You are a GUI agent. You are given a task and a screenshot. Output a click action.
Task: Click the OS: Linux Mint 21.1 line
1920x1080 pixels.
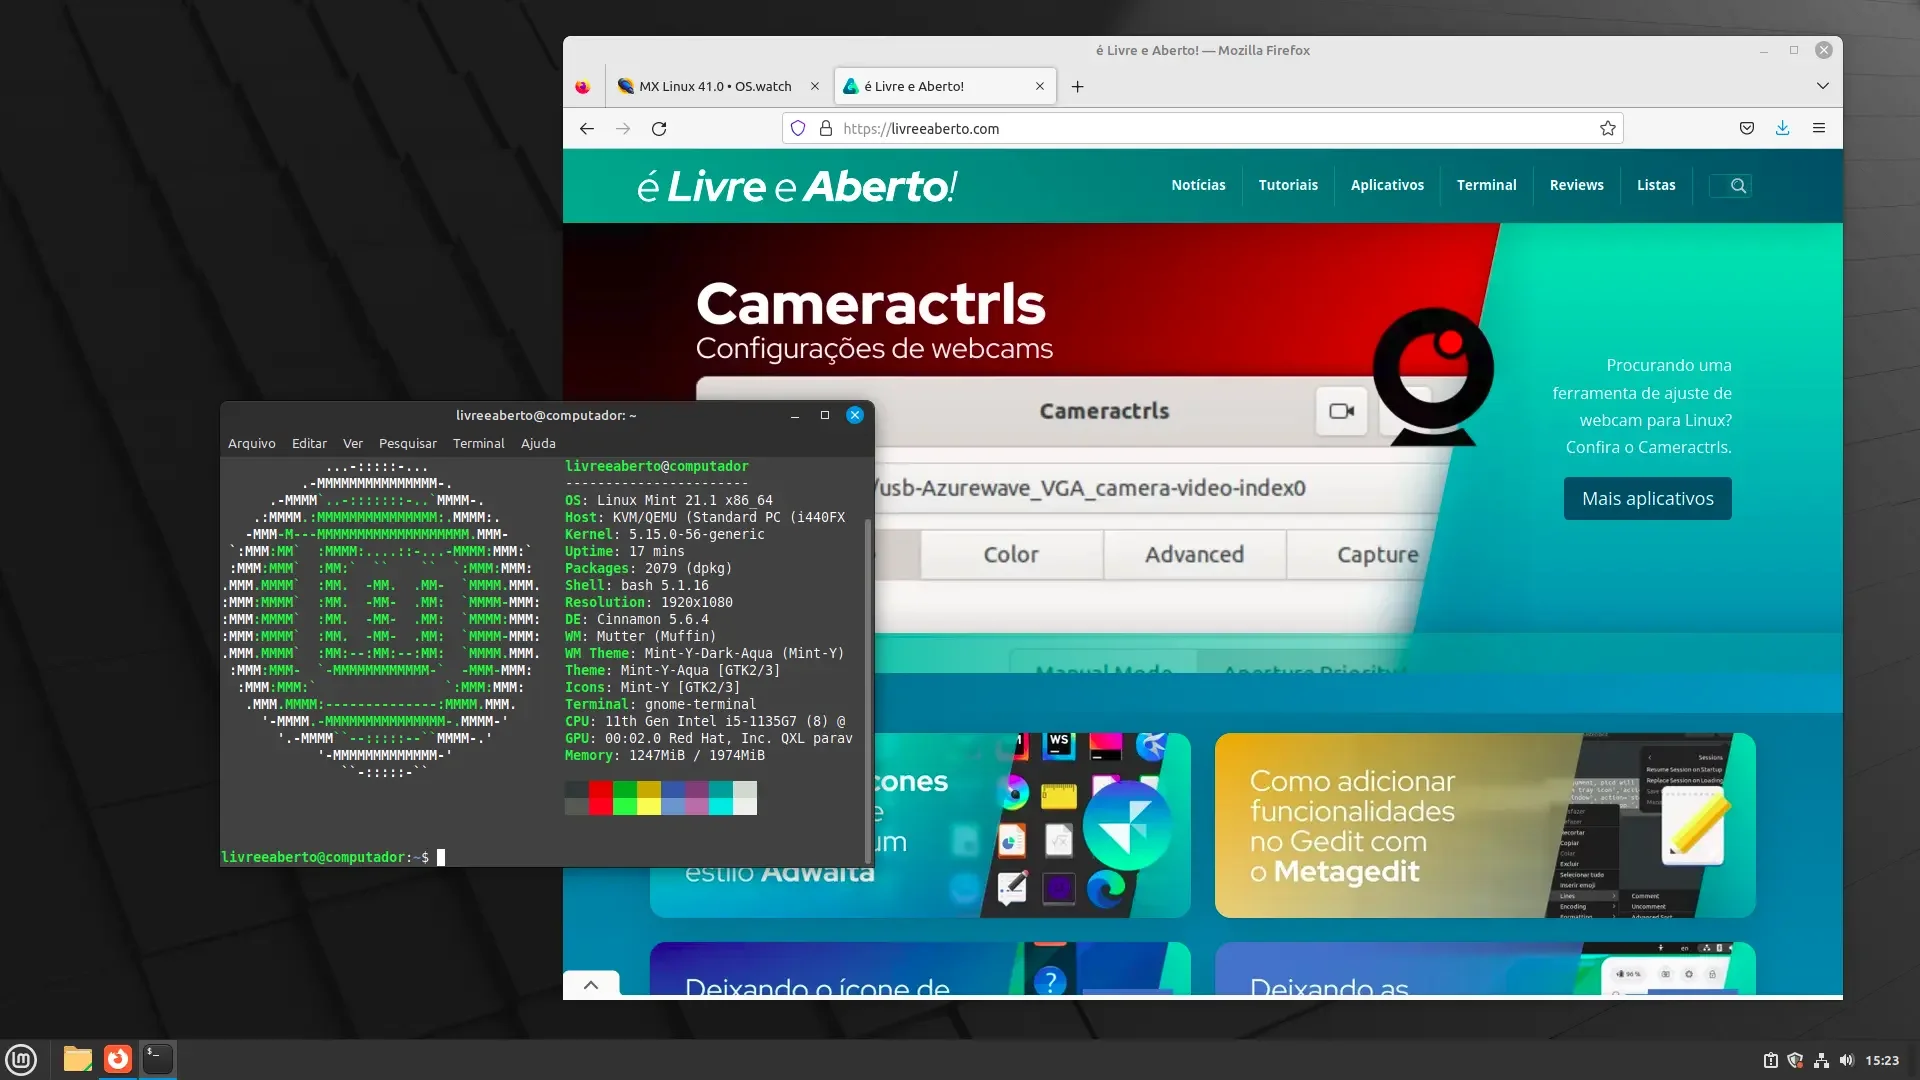tap(668, 500)
